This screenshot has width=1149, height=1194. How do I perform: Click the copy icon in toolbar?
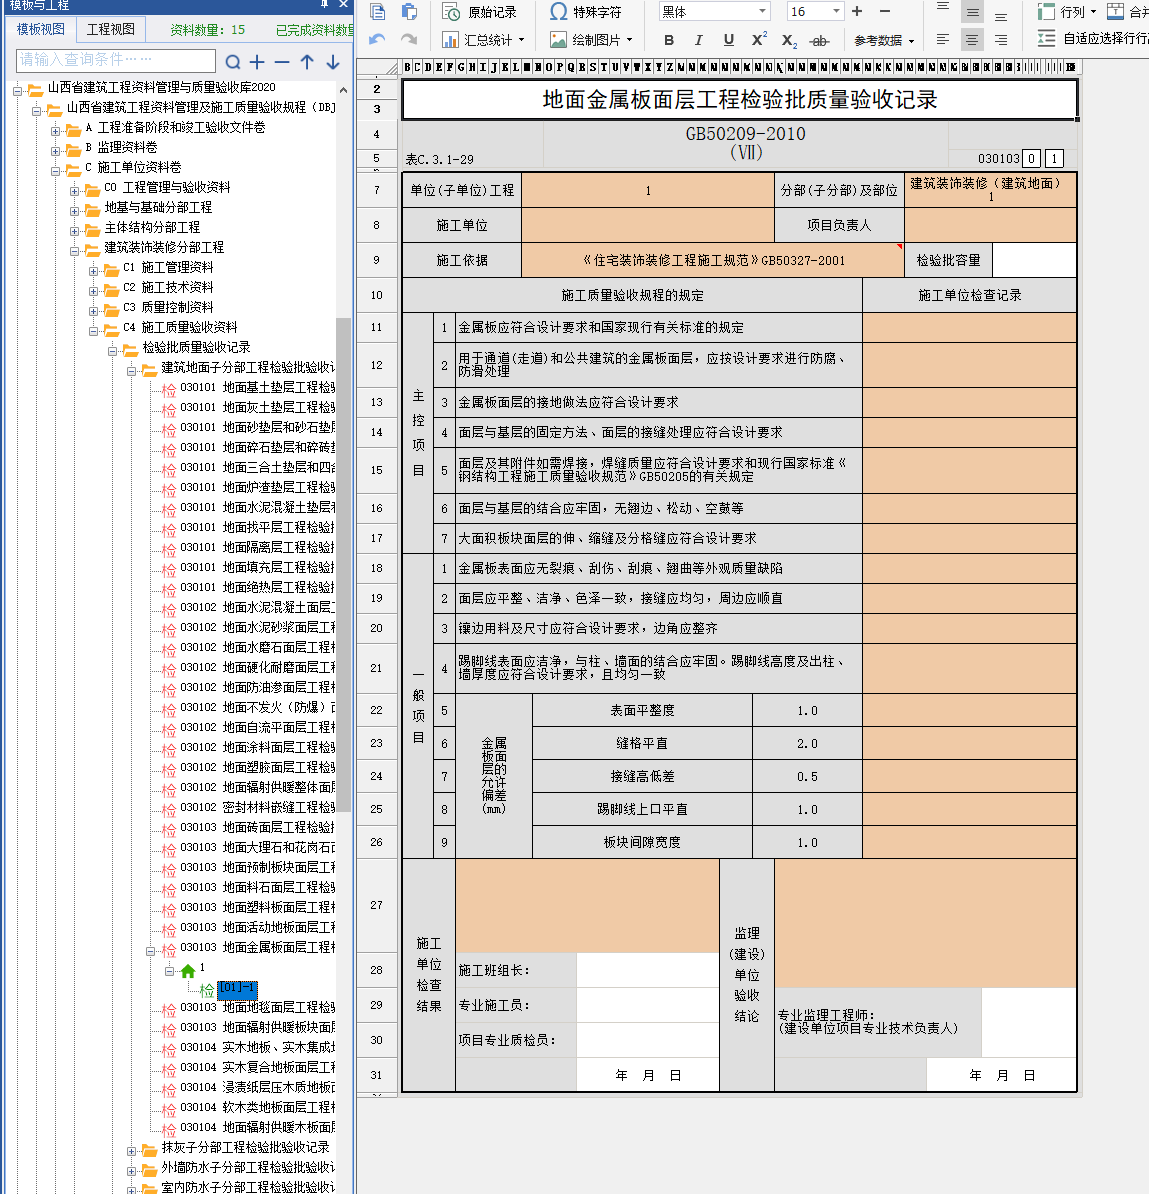377,11
